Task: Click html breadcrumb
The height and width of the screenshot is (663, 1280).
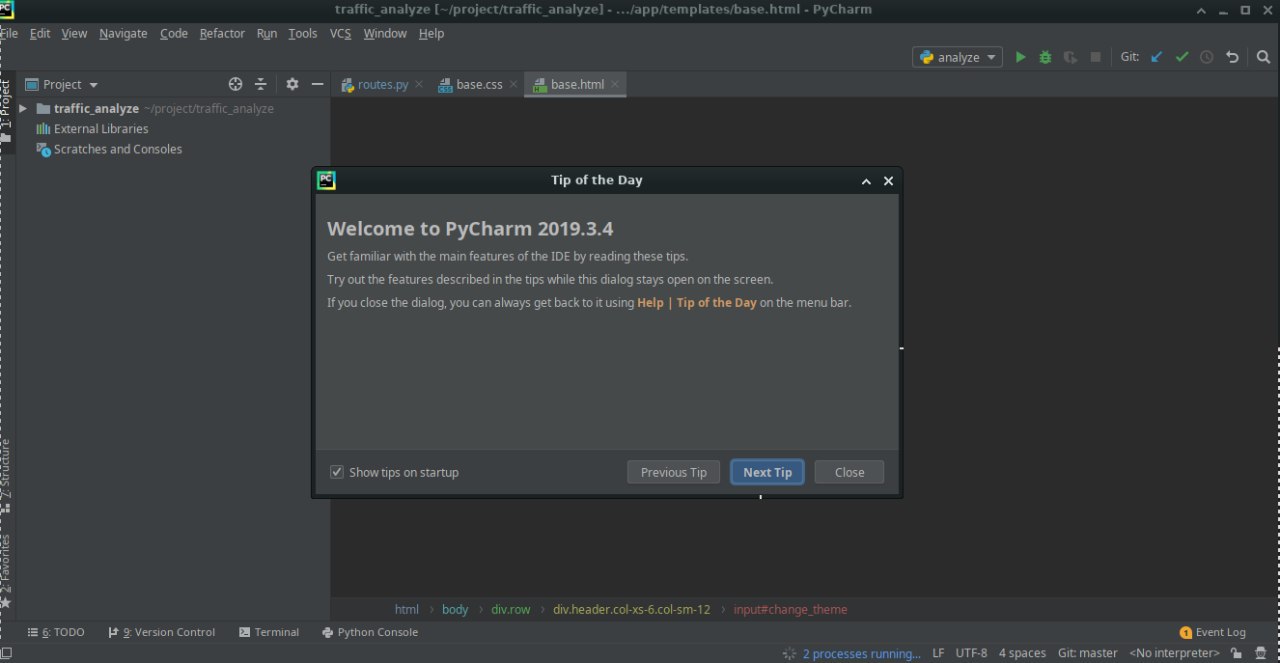Action: pyautogui.click(x=406, y=609)
